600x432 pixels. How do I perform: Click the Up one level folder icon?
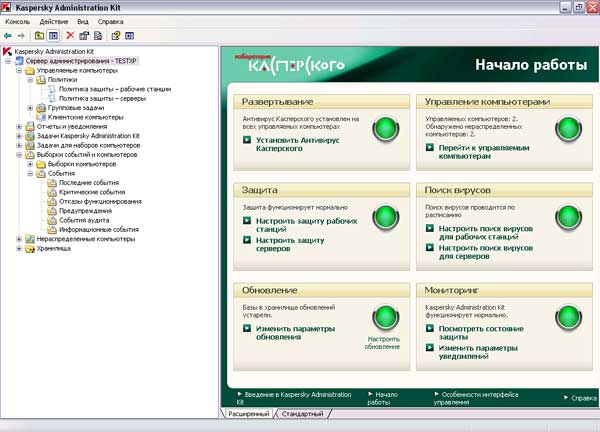[39, 35]
